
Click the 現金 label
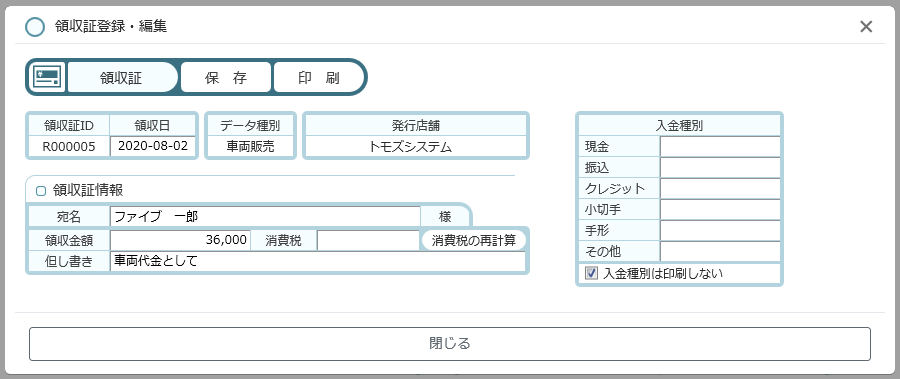(619, 146)
